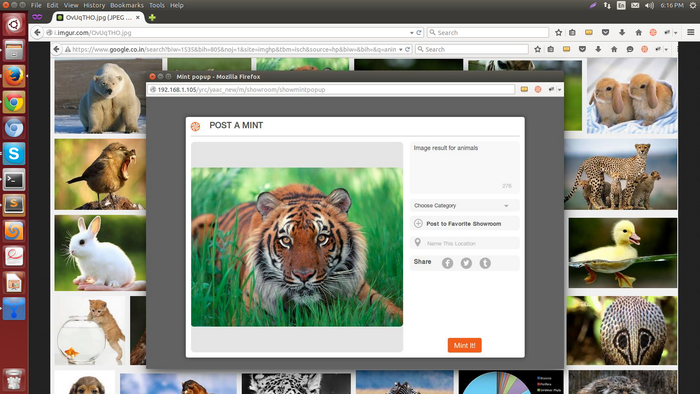Image resolution: width=700 pixels, height=394 pixels.
Task: Open Downloads in the Google window toolbar
Action: click(598, 49)
